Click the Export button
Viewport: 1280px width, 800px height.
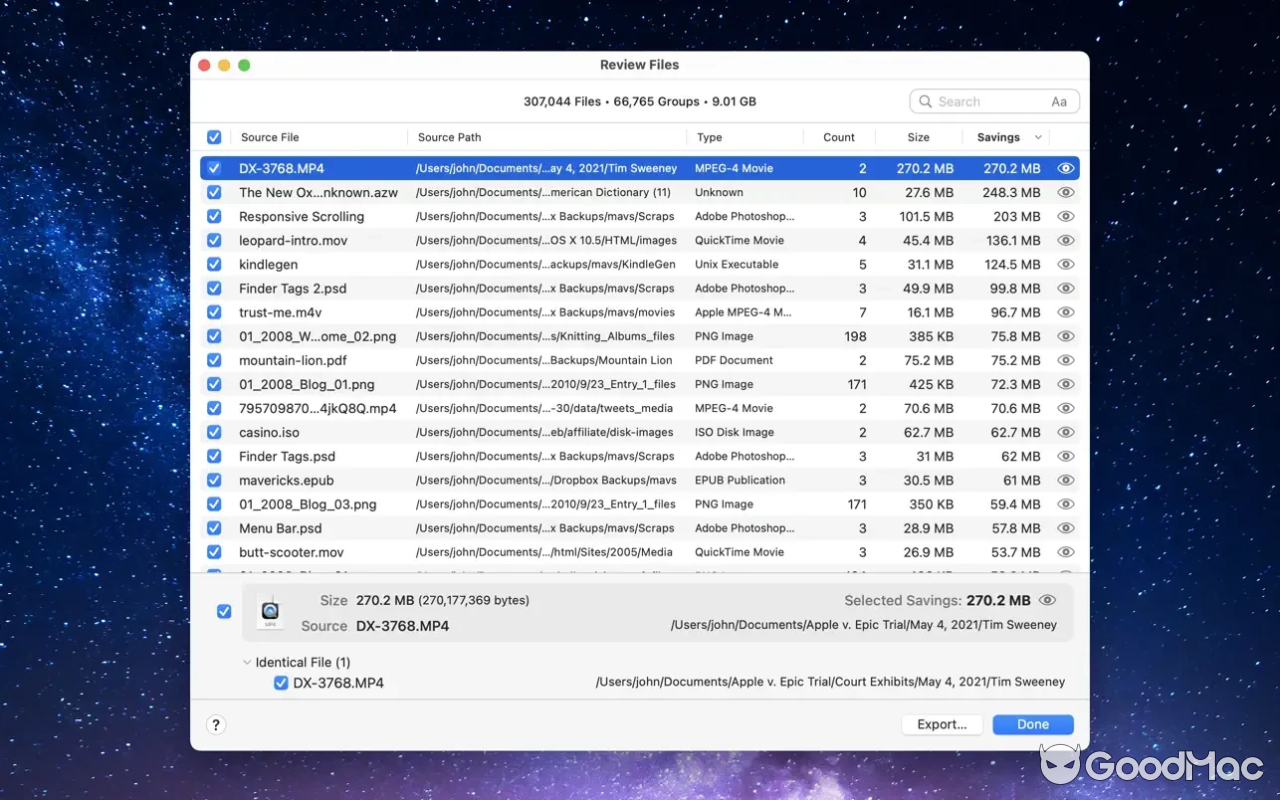pos(941,724)
